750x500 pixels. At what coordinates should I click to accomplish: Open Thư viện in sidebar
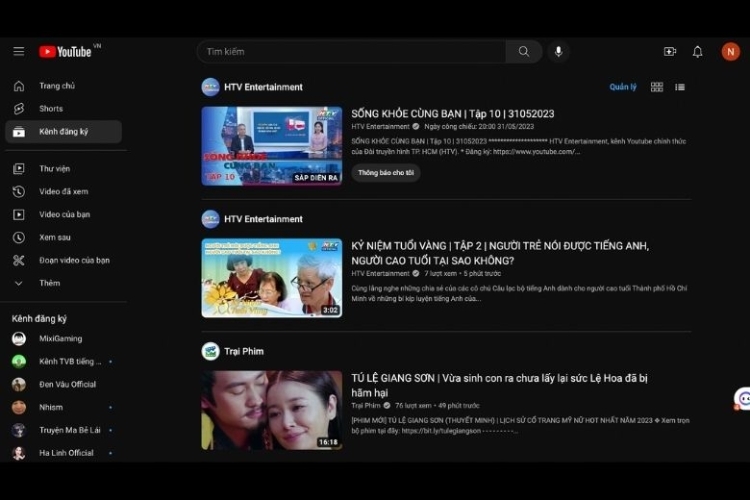pyautogui.click(x=64, y=168)
